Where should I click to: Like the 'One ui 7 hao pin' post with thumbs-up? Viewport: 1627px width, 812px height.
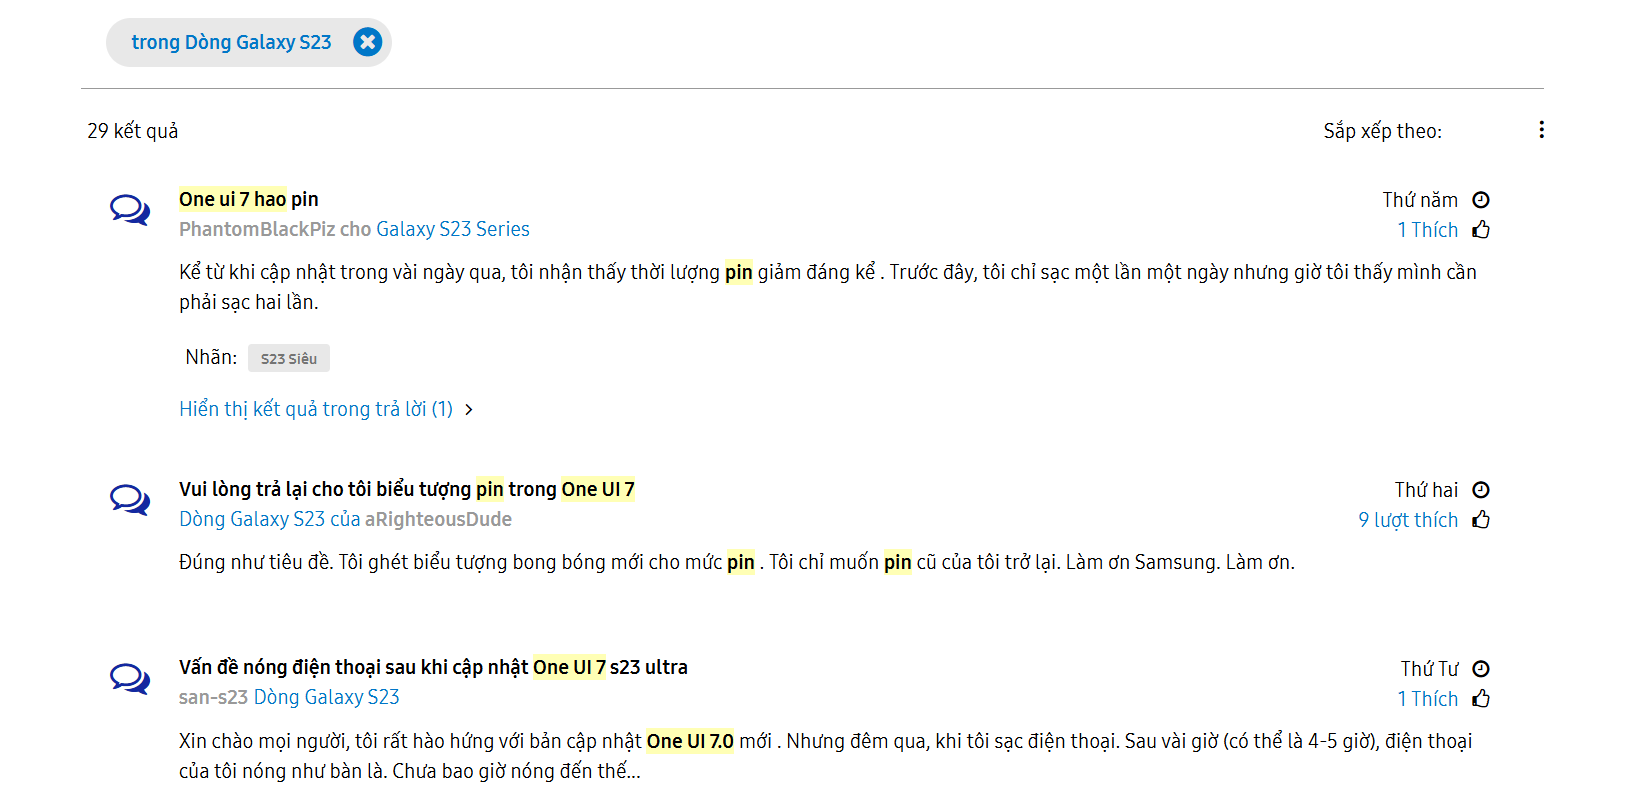pos(1481,230)
